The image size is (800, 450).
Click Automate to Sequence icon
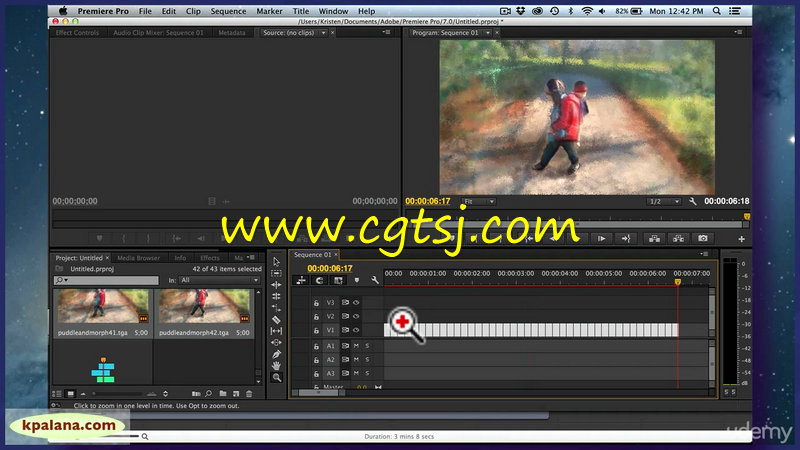[196, 394]
